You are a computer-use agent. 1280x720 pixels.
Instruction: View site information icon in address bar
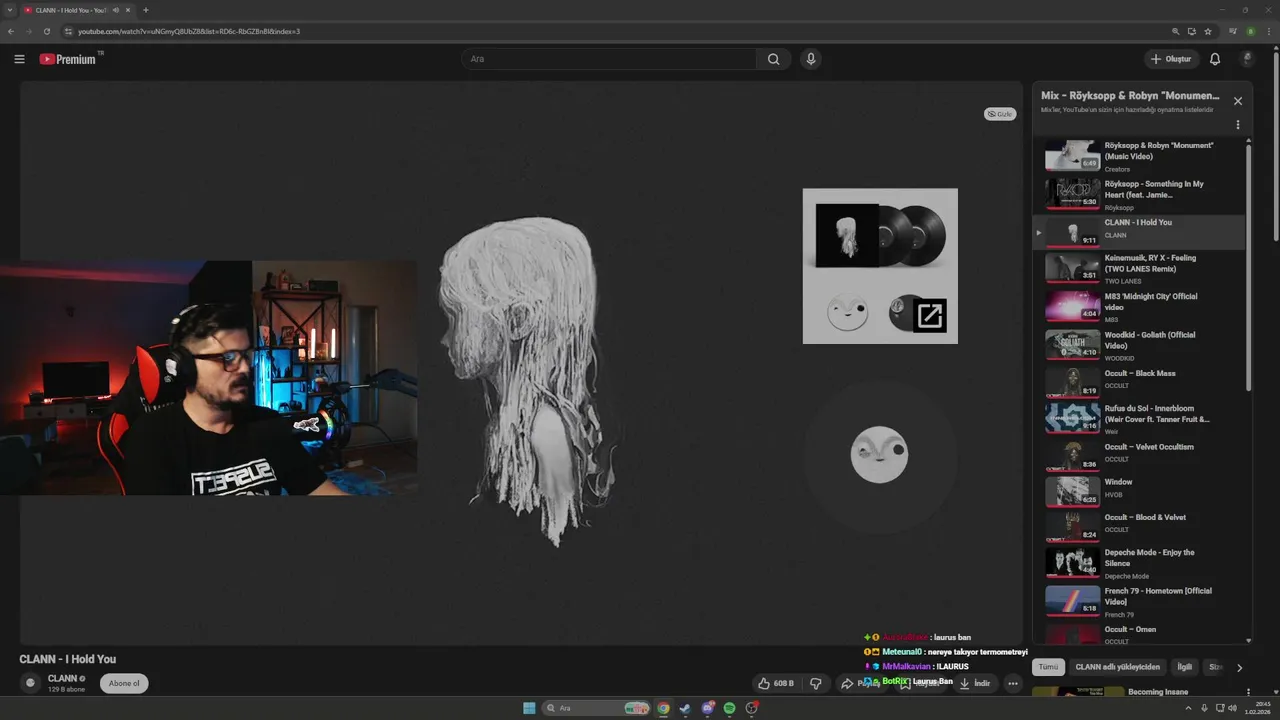pyautogui.click(x=68, y=31)
